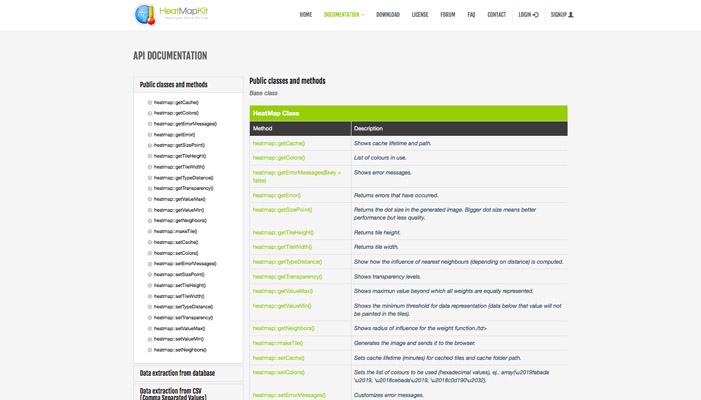The image size is (701, 400).
Task: Click the 'Returns tile height.' description
Action: coord(377,232)
